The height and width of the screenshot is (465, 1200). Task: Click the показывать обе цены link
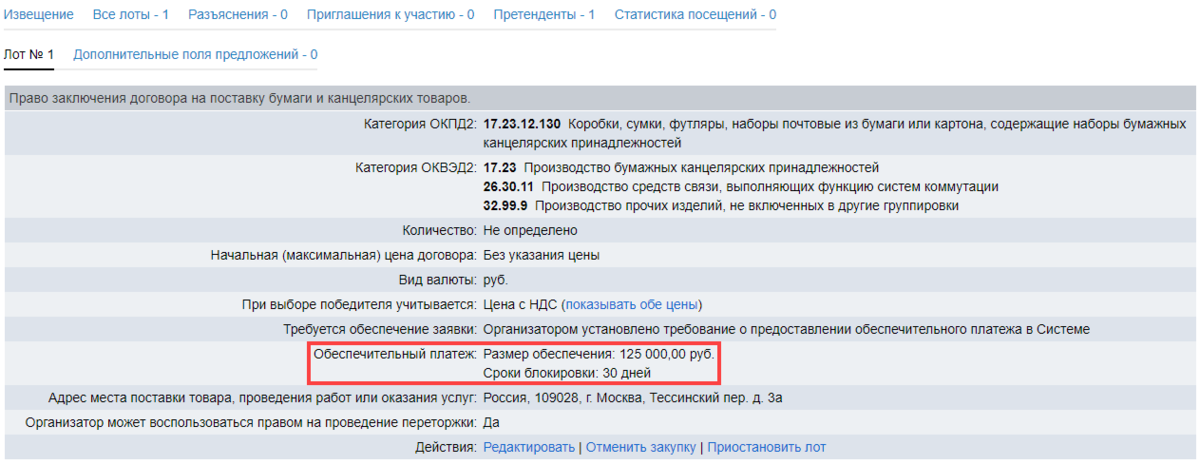point(633,304)
